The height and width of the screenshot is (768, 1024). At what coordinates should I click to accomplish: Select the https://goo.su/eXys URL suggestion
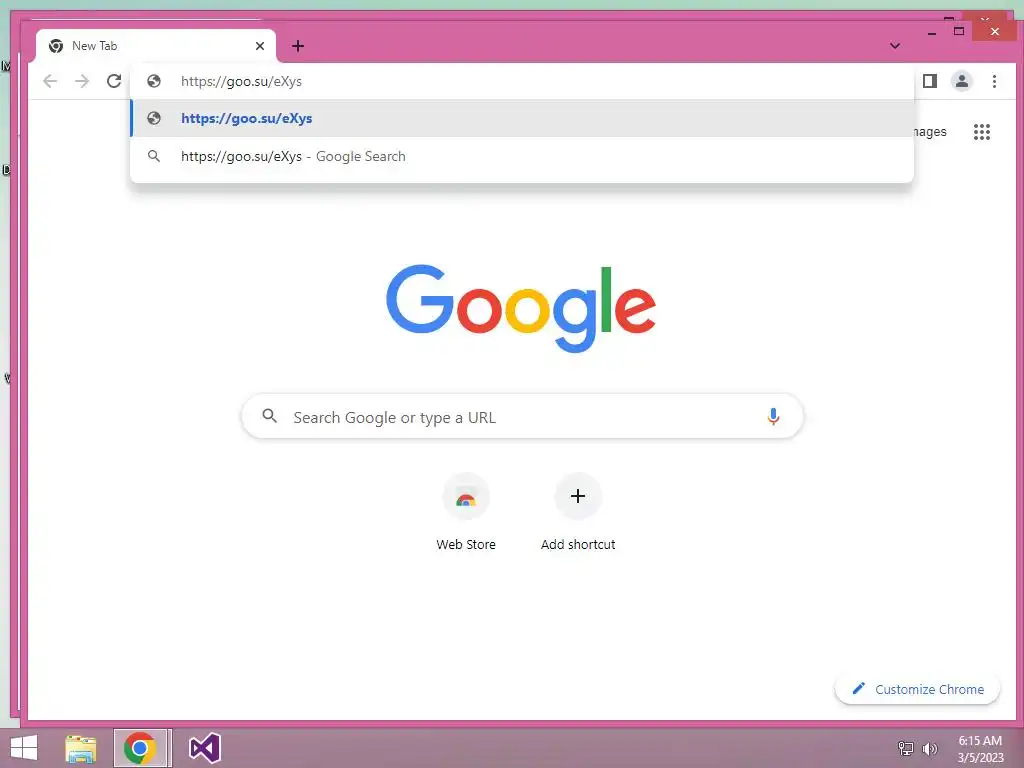coord(522,118)
